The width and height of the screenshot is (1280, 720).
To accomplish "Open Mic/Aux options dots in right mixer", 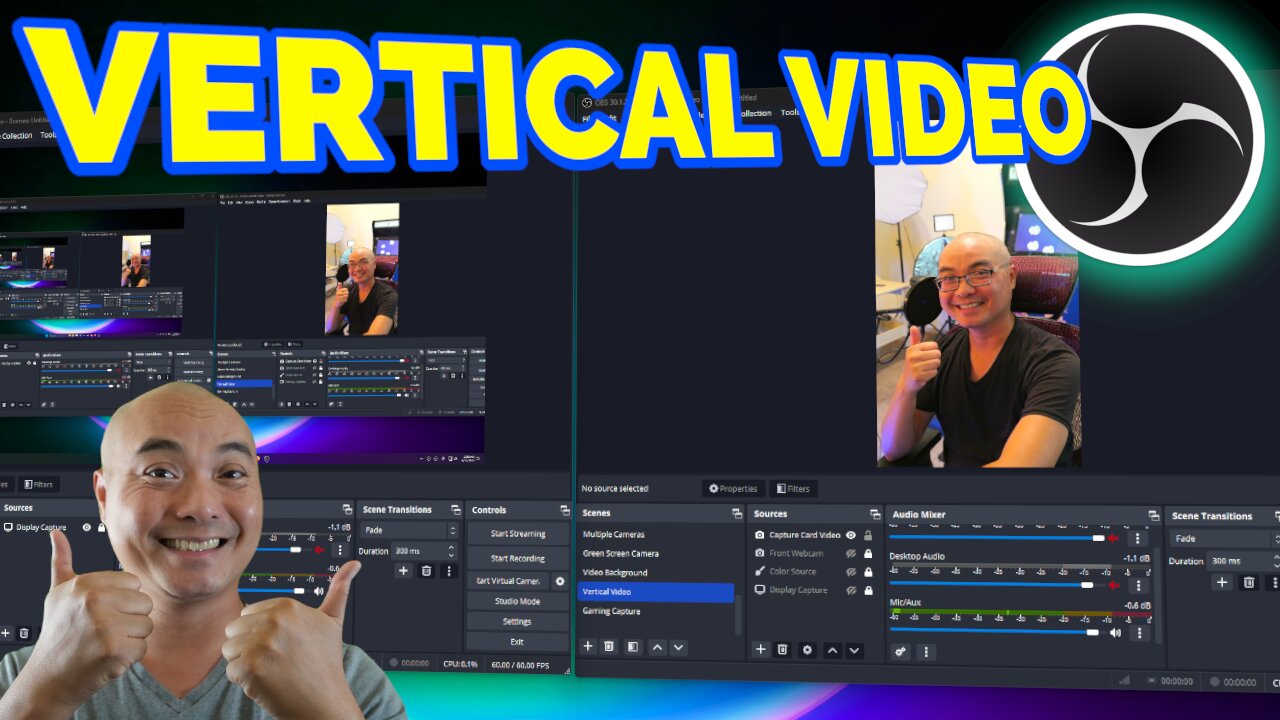I will point(1139,632).
